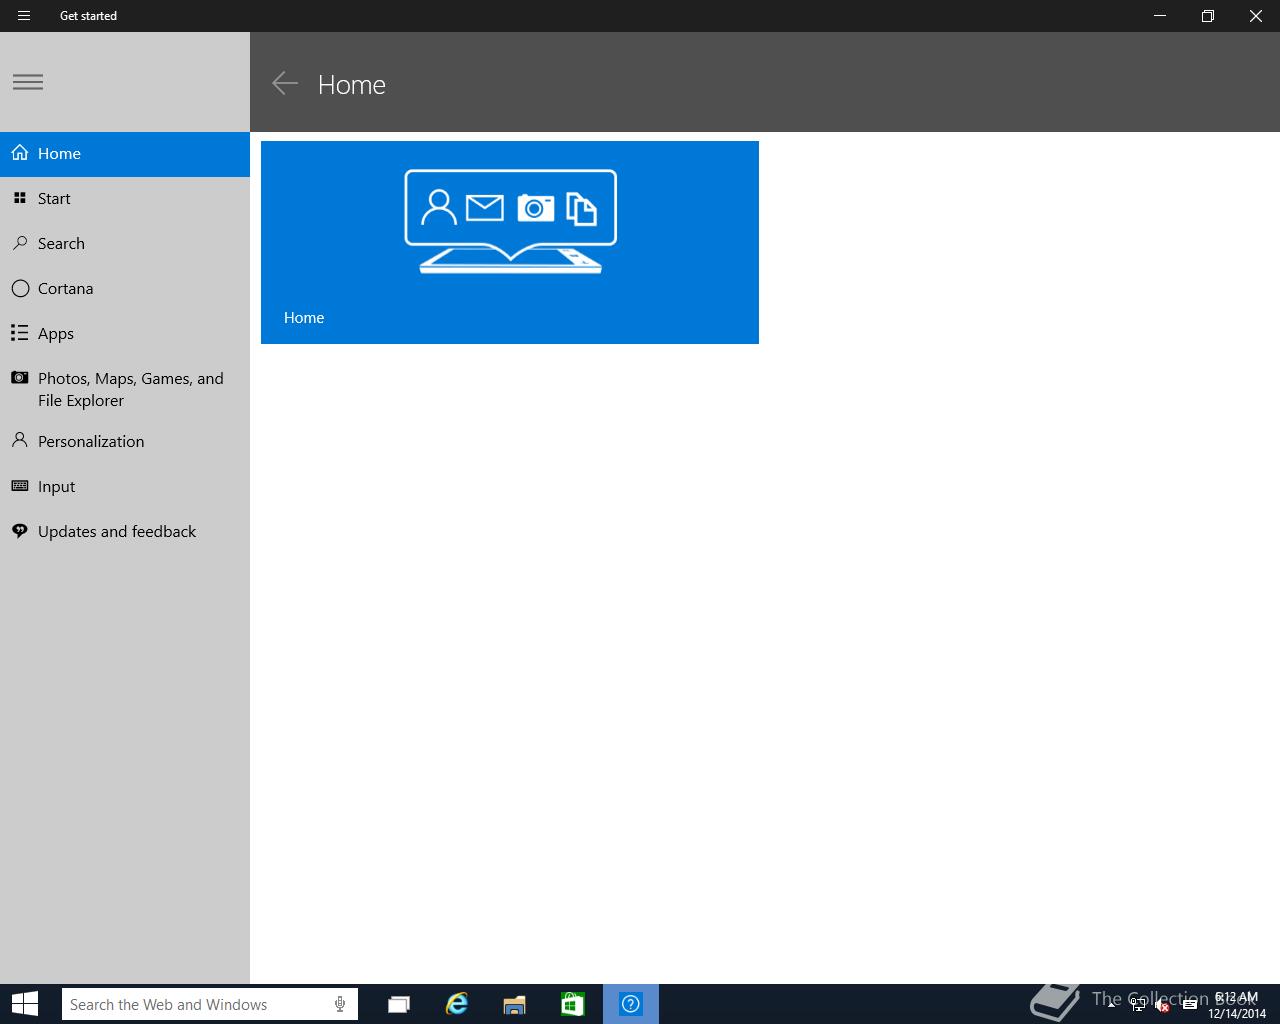This screenshot has width=1280, height=1024.
Task: Open the blue Home tile
Action: click(510, 242)
